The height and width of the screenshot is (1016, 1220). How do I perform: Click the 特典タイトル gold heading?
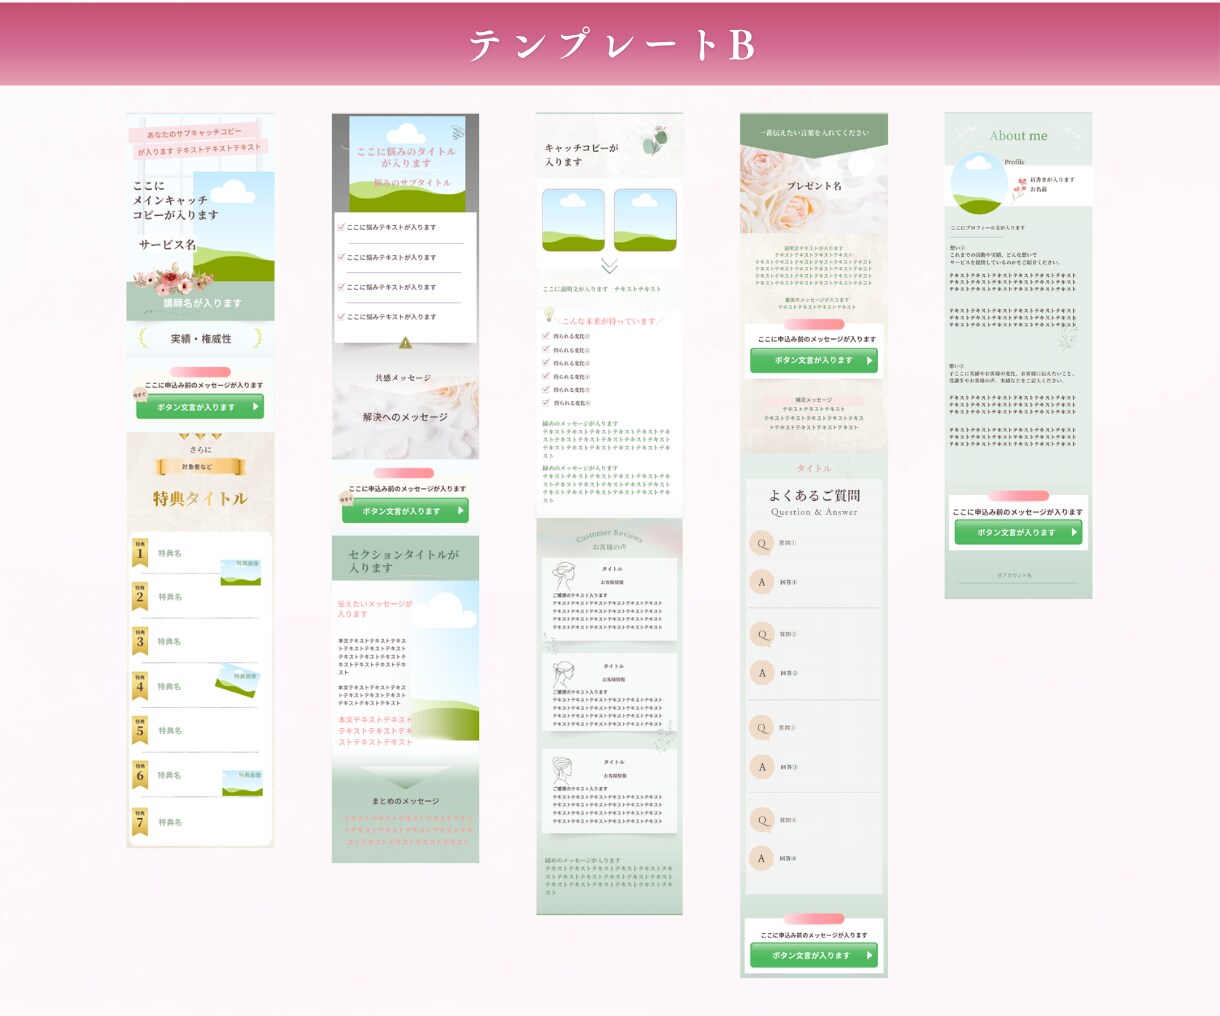200,498
